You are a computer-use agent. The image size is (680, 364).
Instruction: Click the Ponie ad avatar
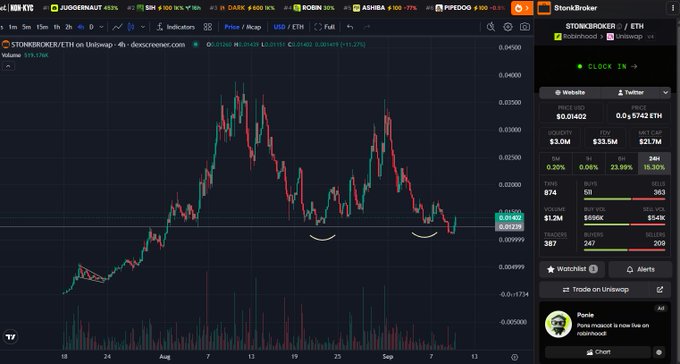click(558, 324)
